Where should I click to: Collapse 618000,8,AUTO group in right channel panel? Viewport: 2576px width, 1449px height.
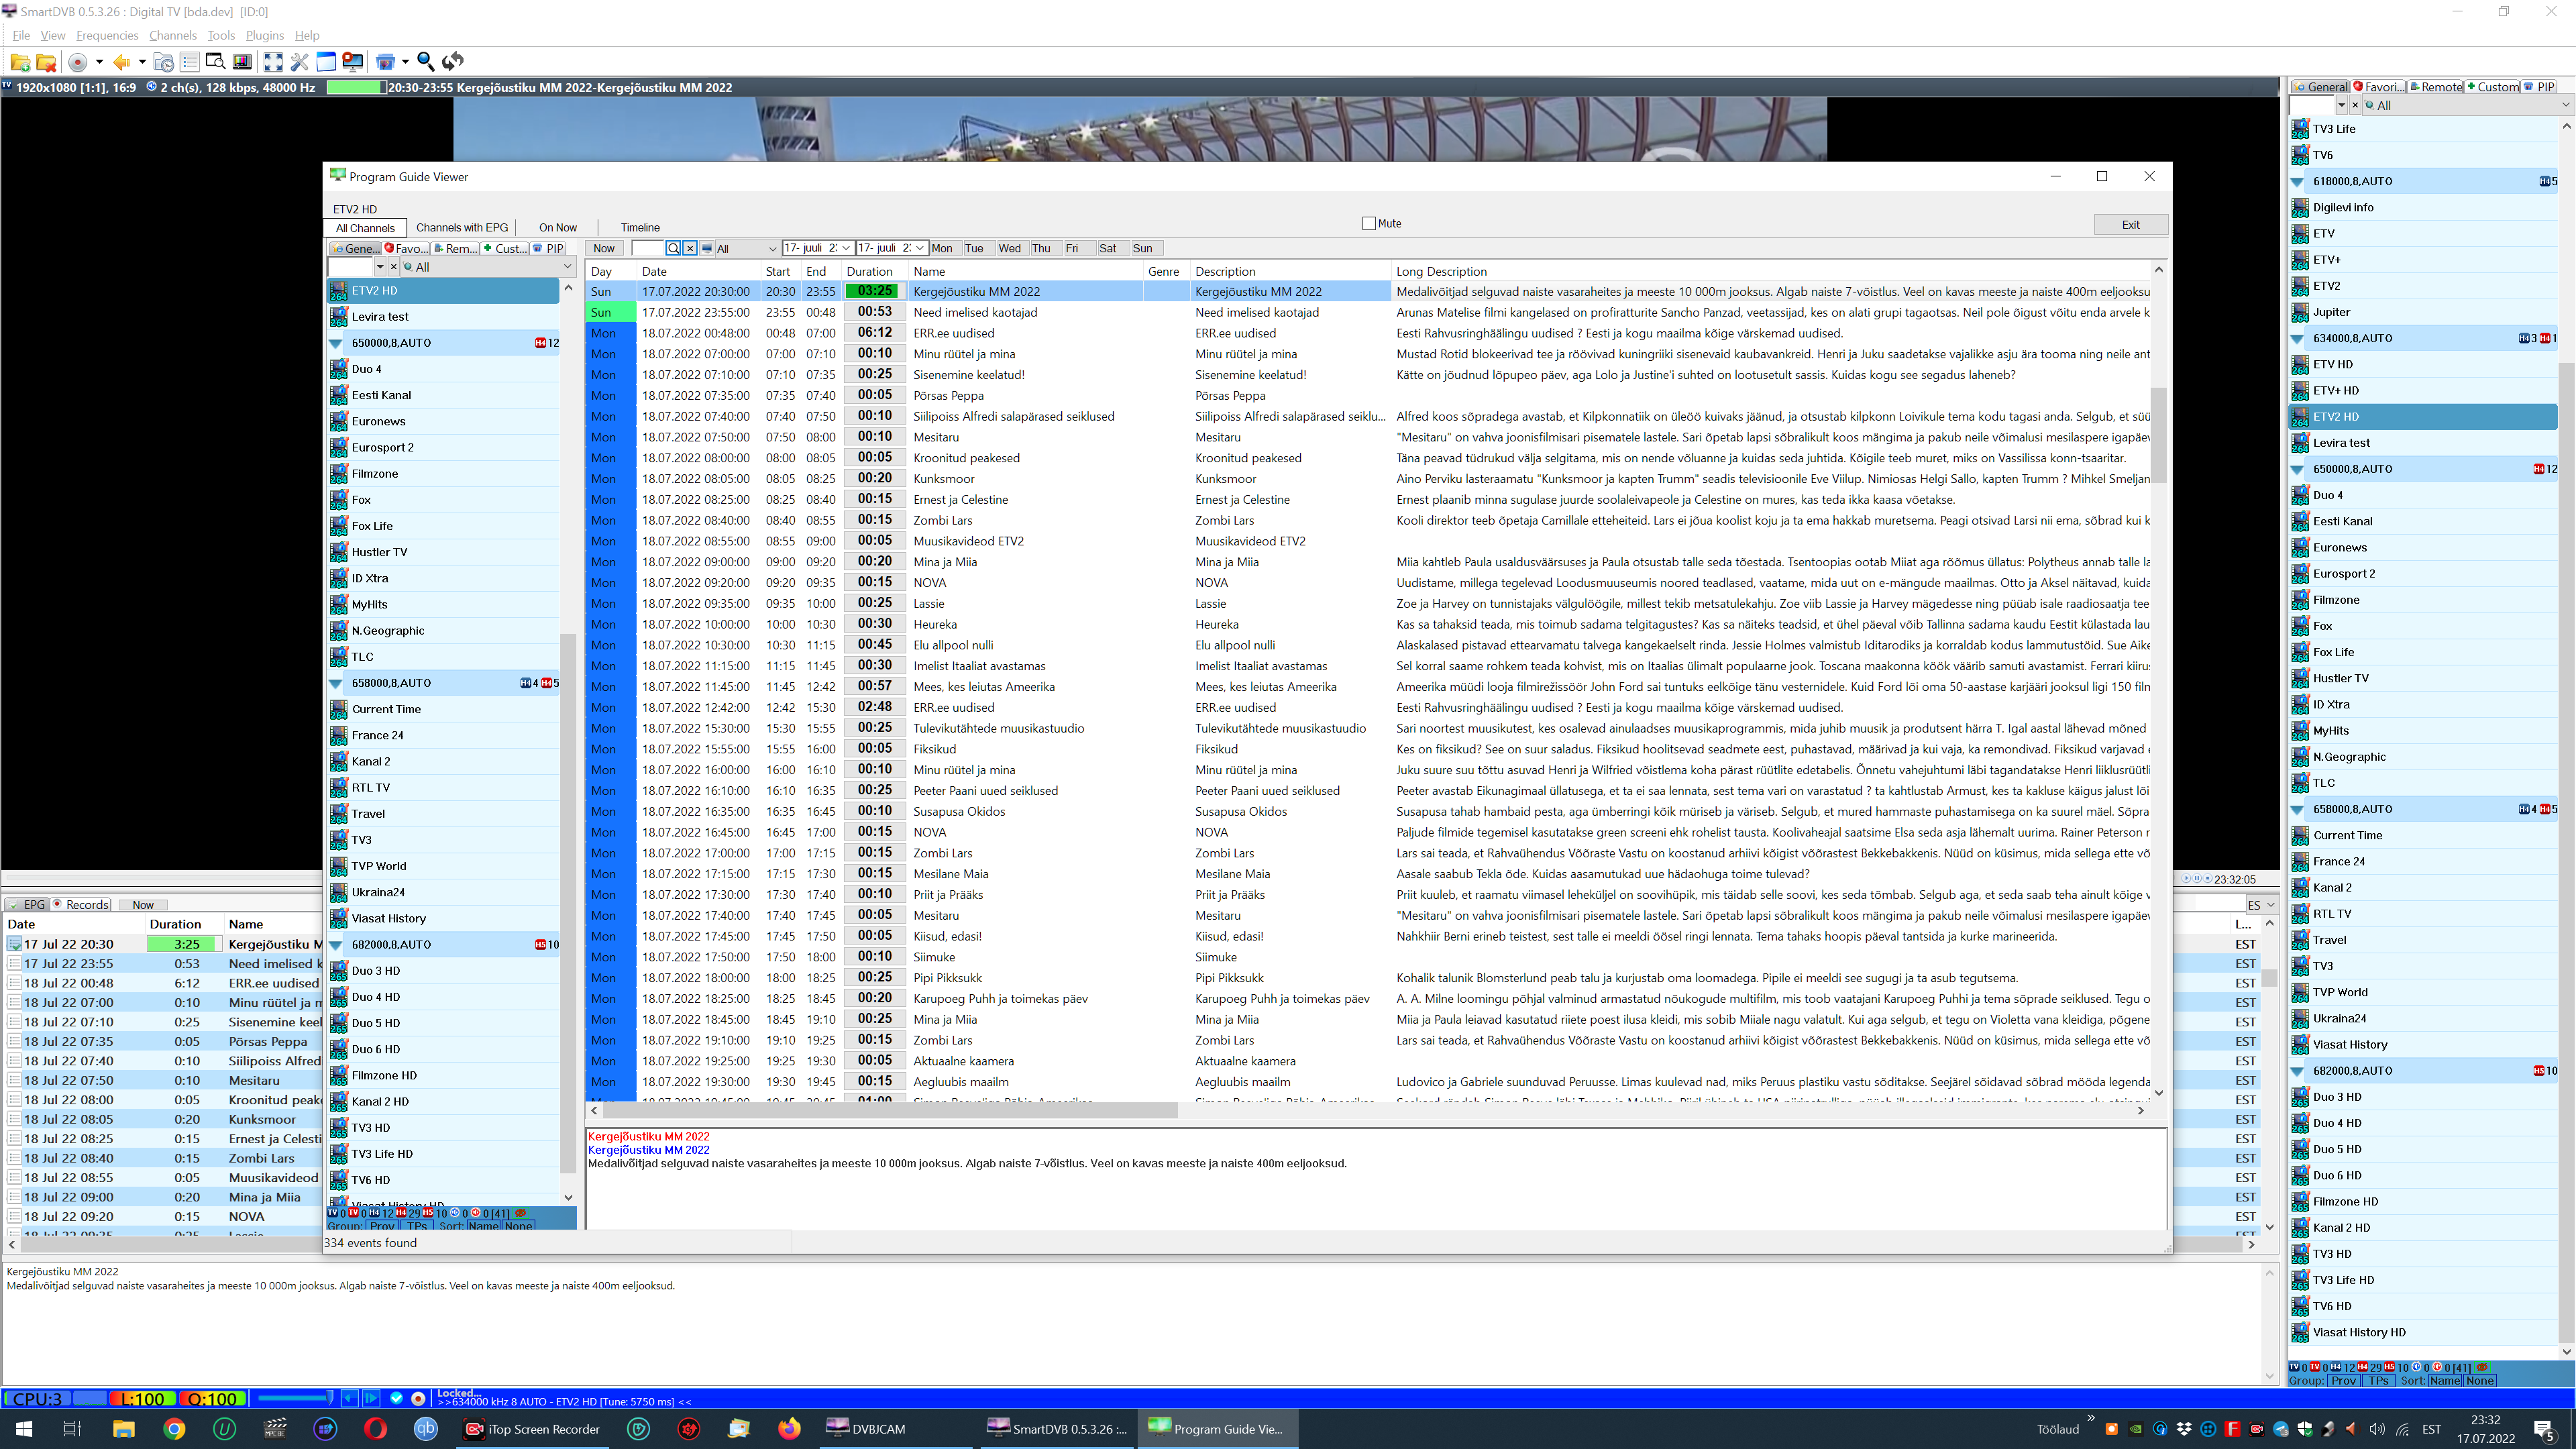click(2297, 181)
